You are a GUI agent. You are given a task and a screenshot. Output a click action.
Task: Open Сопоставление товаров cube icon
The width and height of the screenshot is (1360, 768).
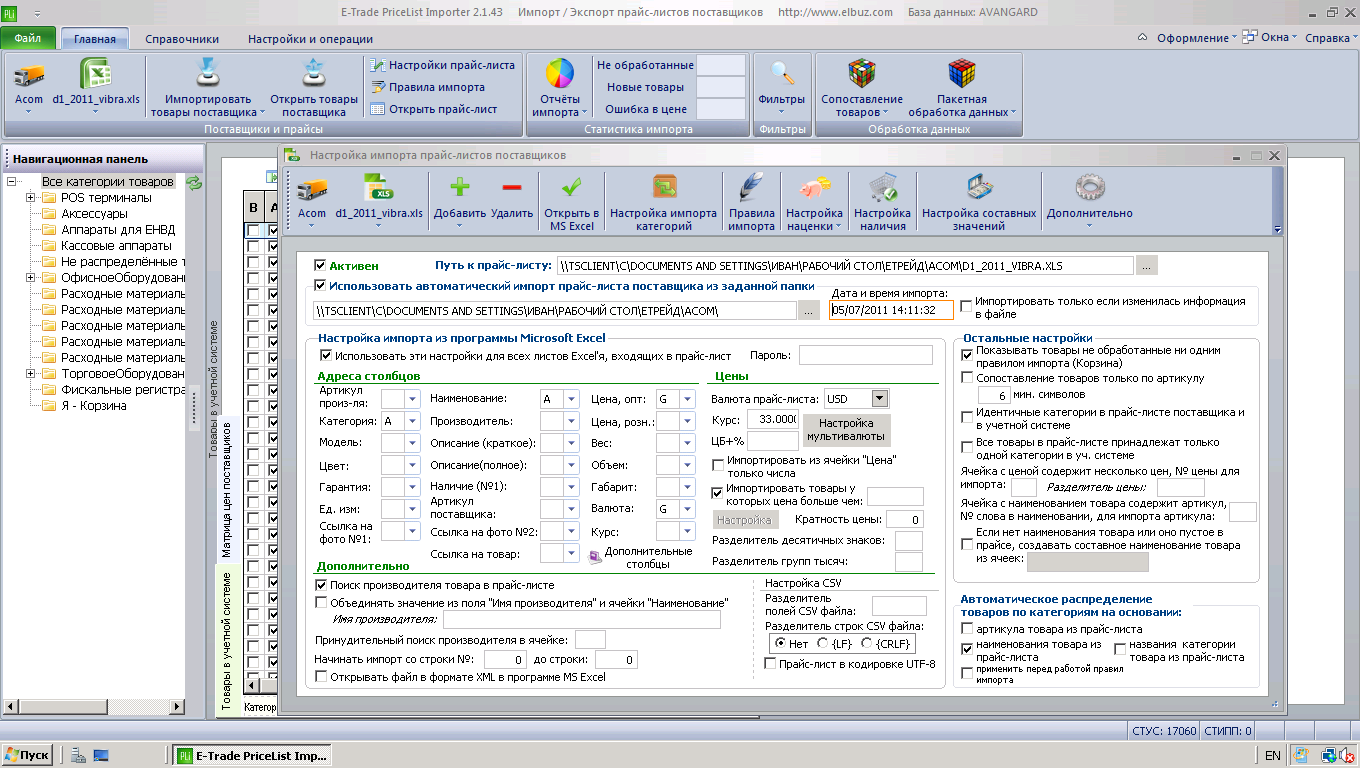click(862, 75)
